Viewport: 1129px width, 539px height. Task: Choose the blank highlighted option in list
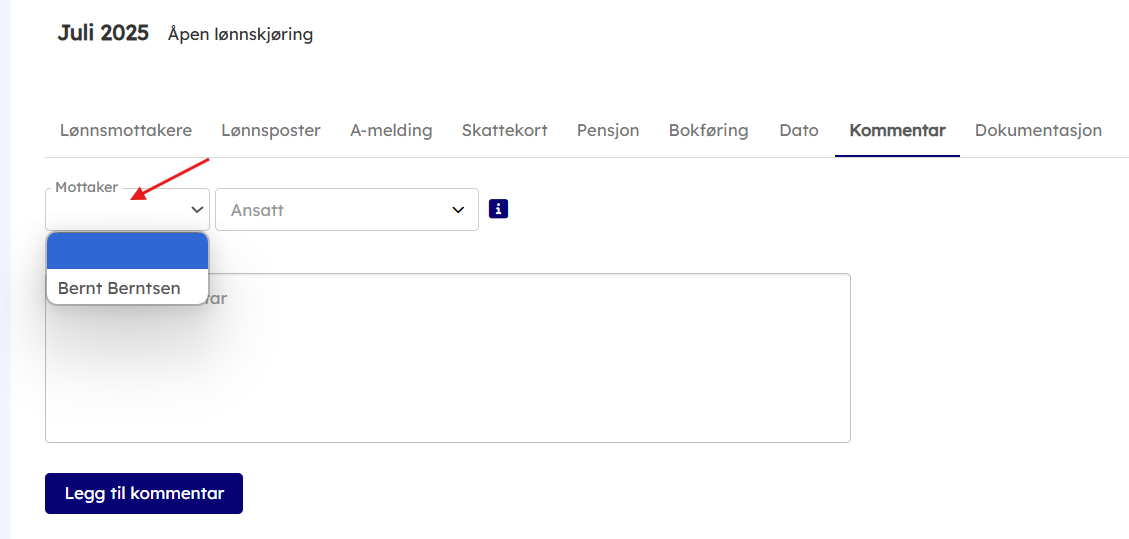click(x=127, y=251)
